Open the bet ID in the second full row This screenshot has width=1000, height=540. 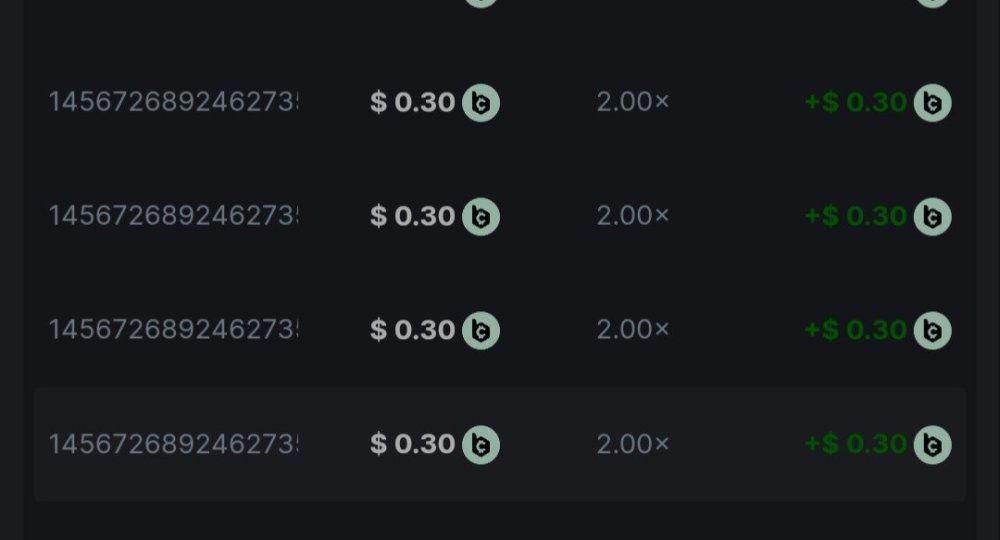click(x=174, y=215)
